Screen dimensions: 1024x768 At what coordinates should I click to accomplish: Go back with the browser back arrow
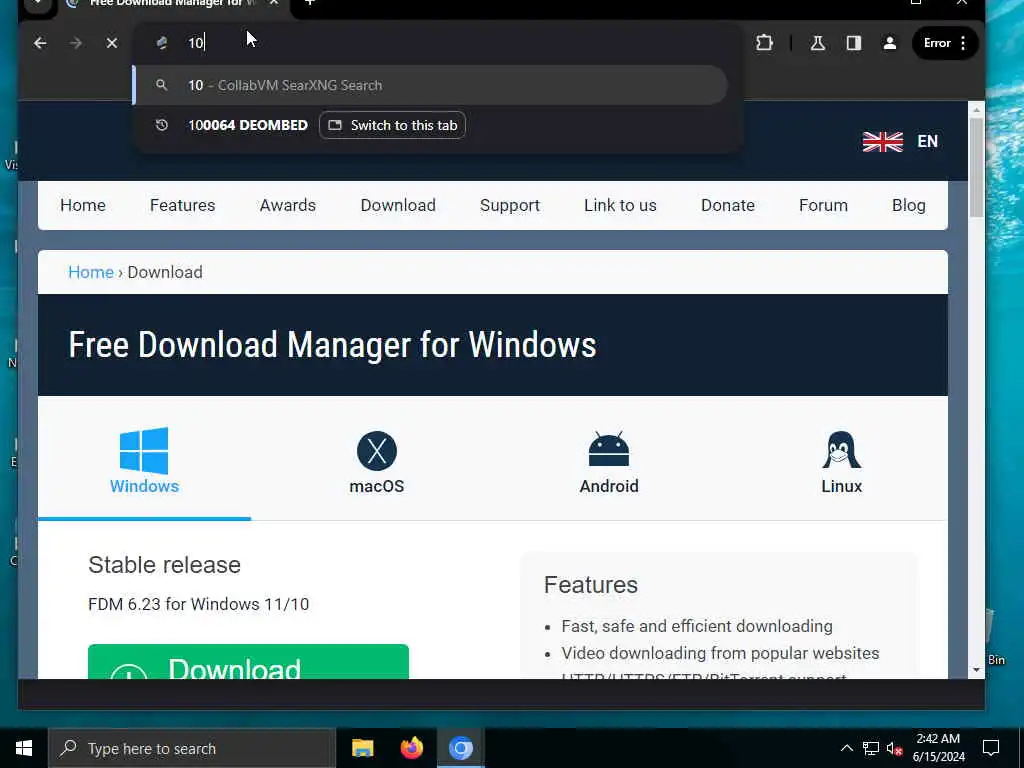(x=40, y=43)
